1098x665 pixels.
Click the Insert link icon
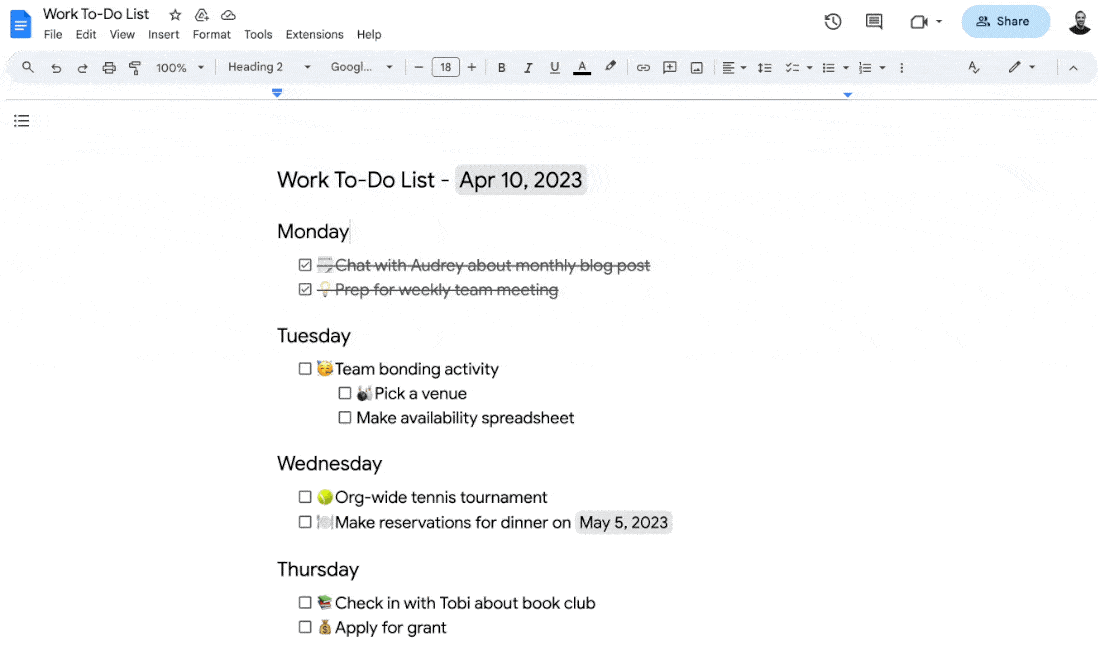[643, 67]
